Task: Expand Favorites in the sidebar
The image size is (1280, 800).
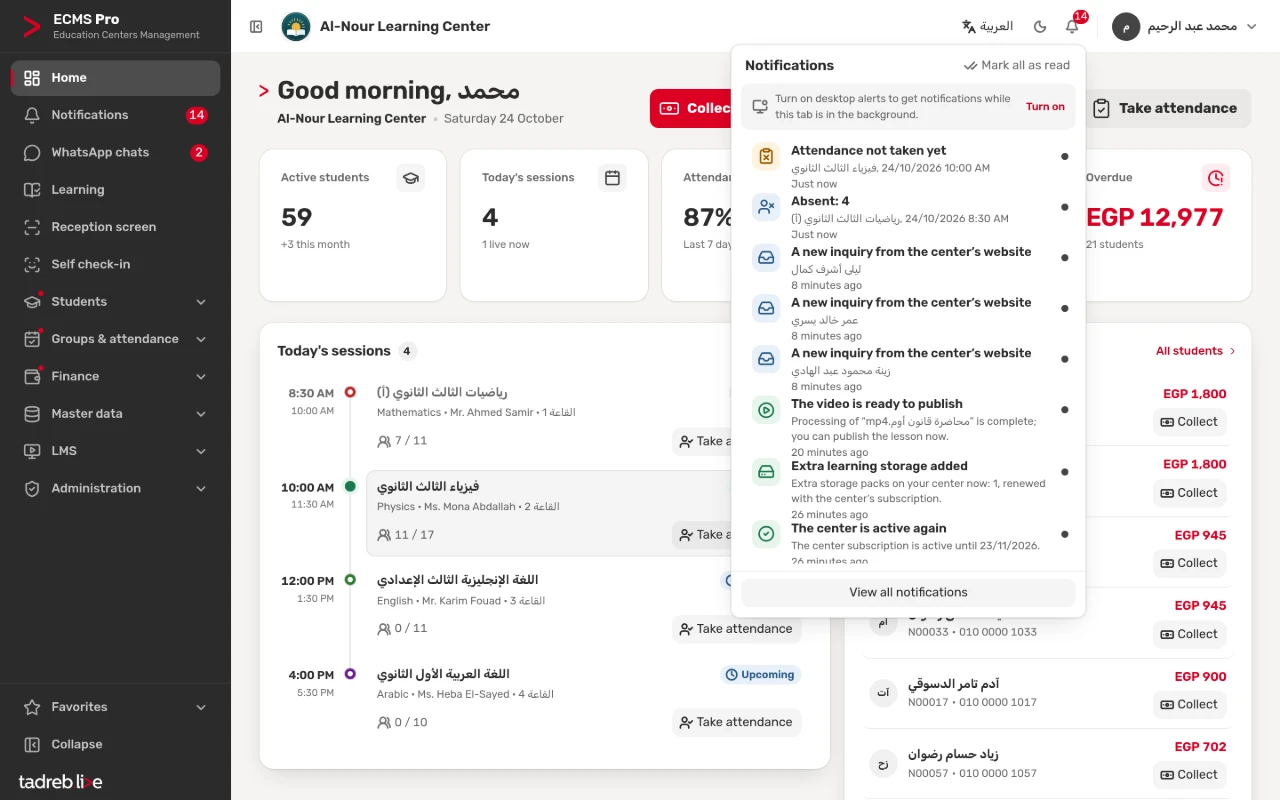Action: (x=115, y=707)
